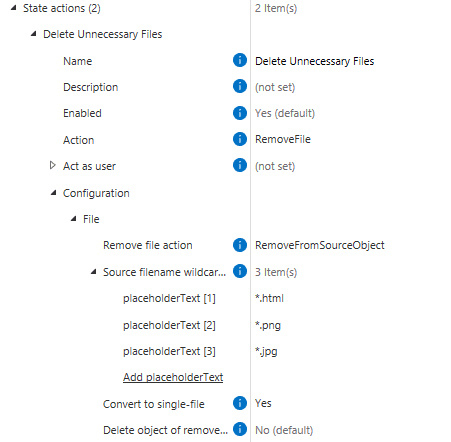
Task: Edit the *.html wildcard value
Action: pos(269,298)
